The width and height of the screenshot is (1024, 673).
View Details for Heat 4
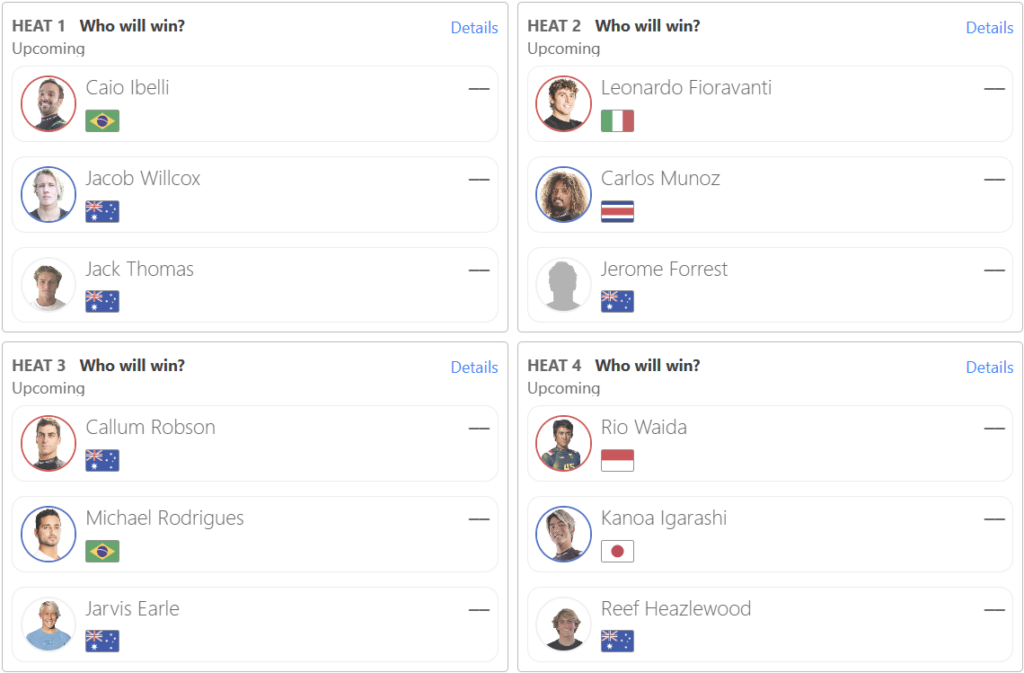989,368
